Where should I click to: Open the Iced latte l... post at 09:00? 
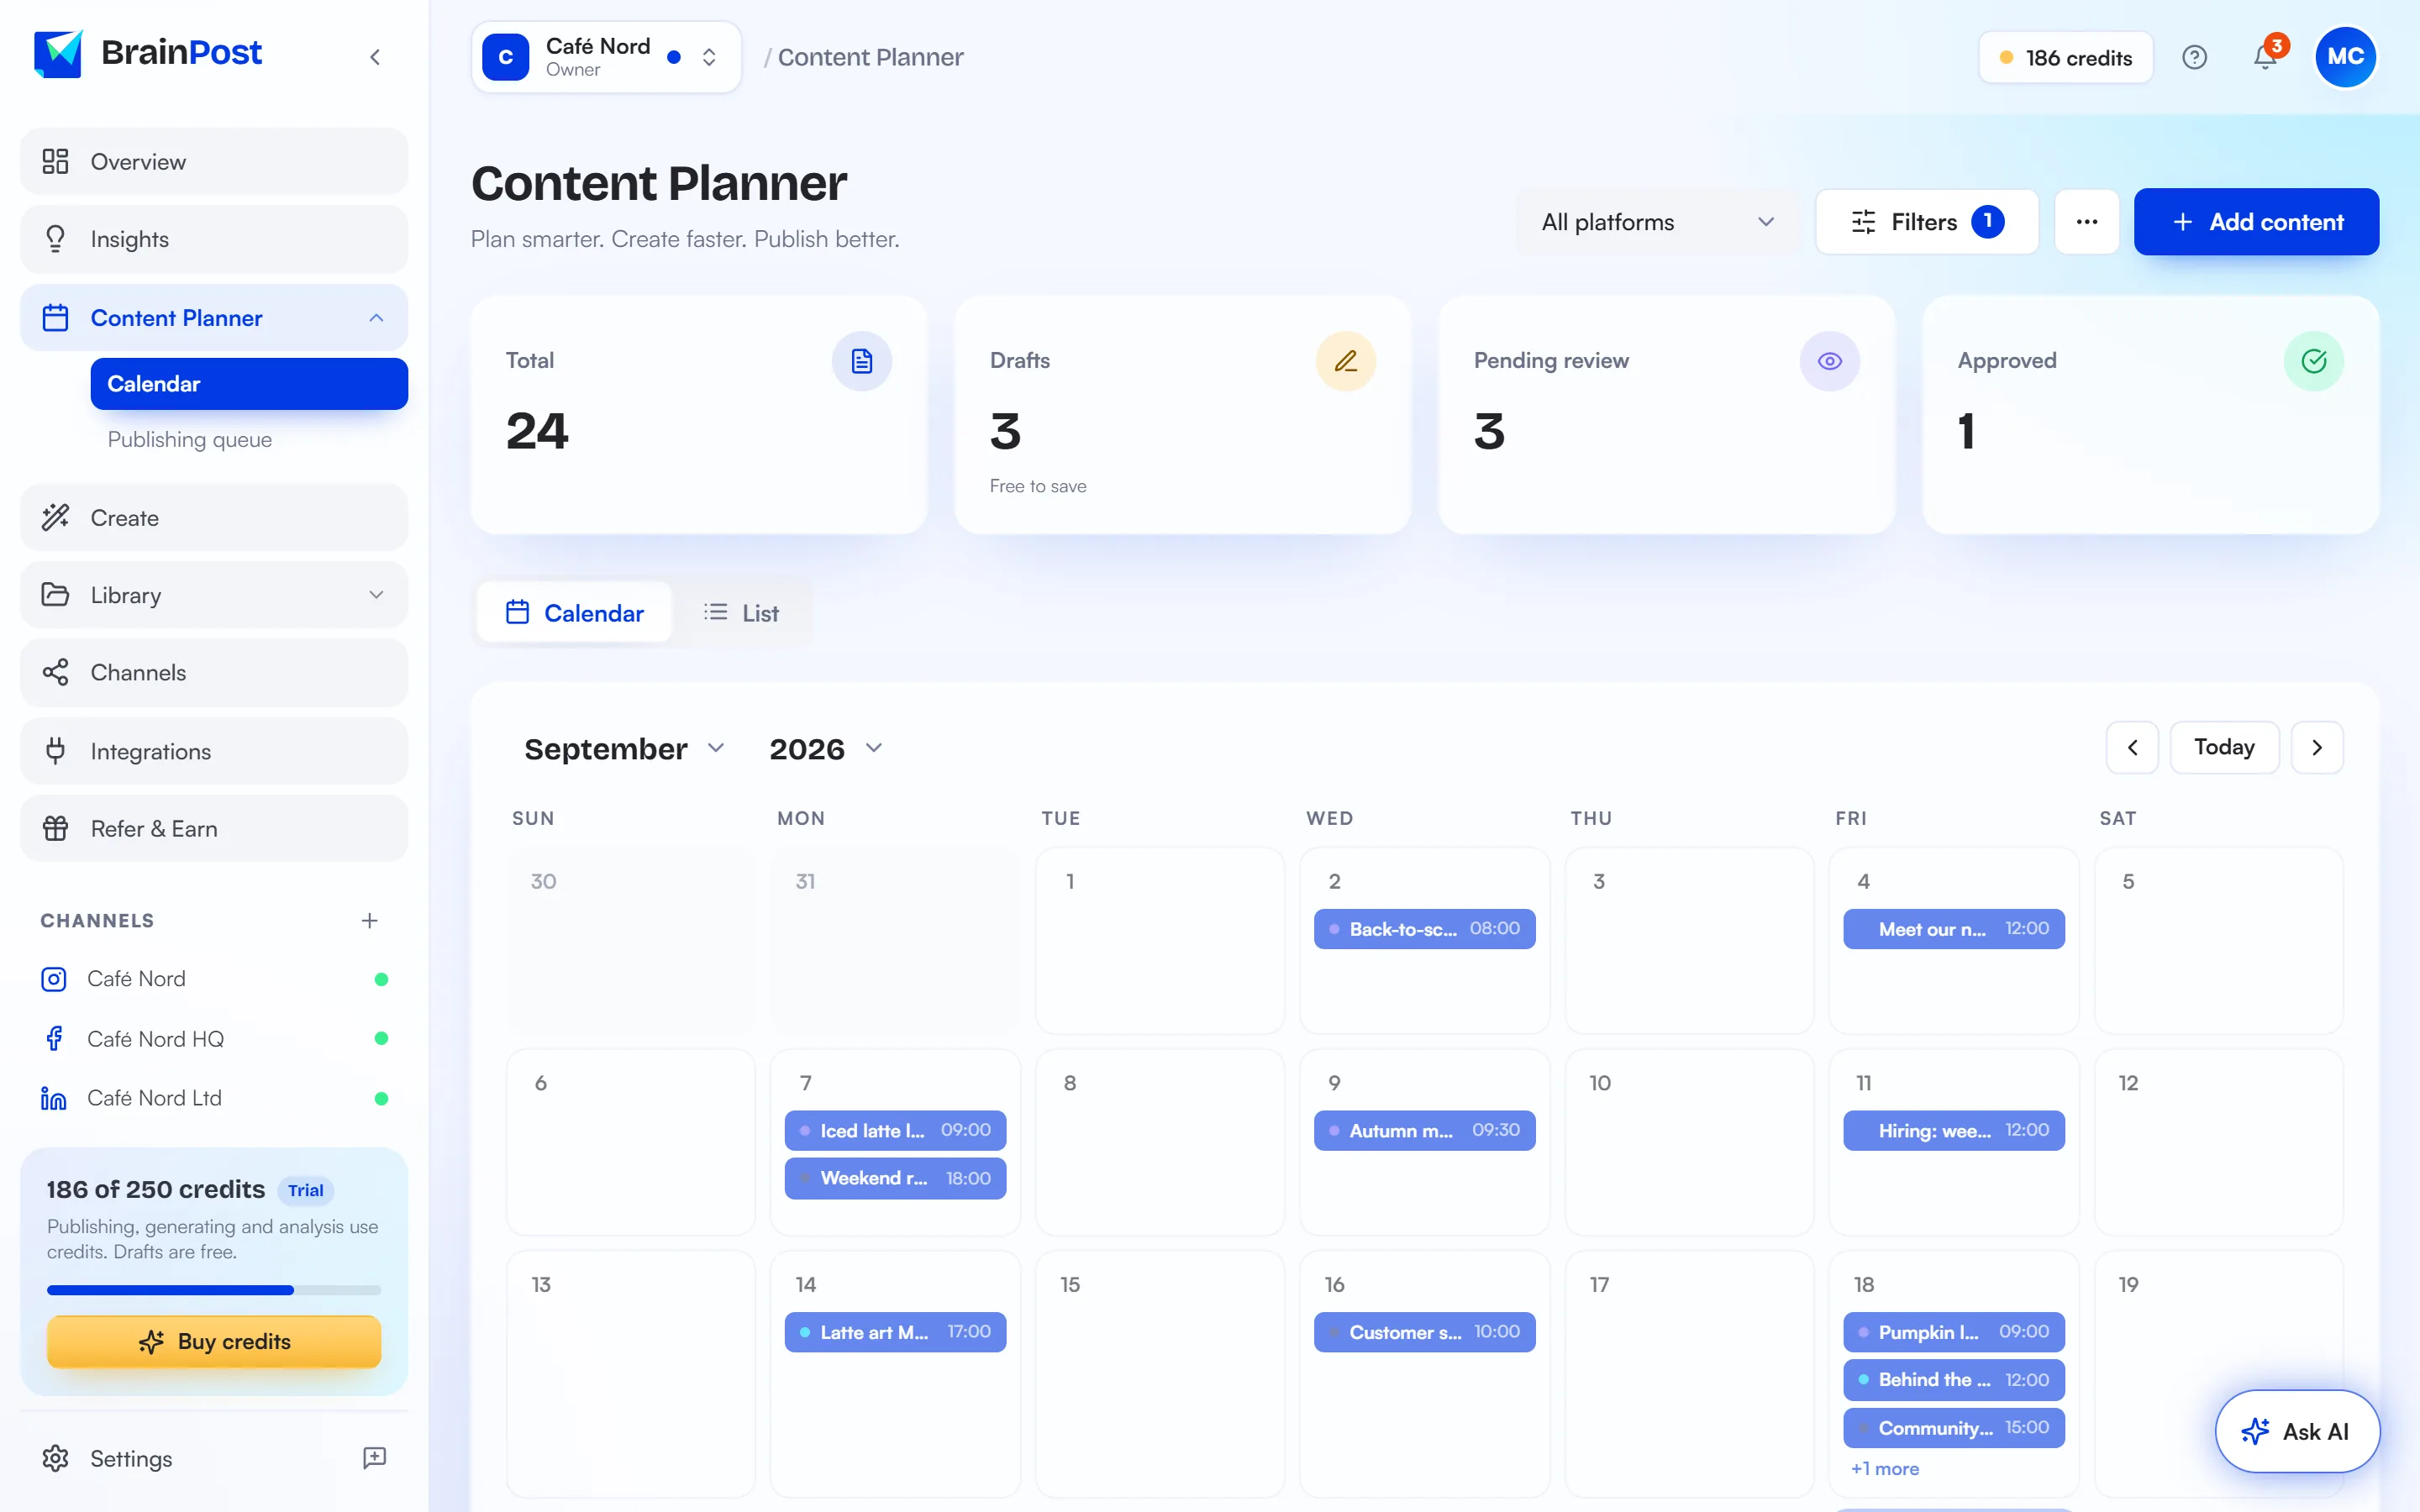click(x=895, y=1130)
